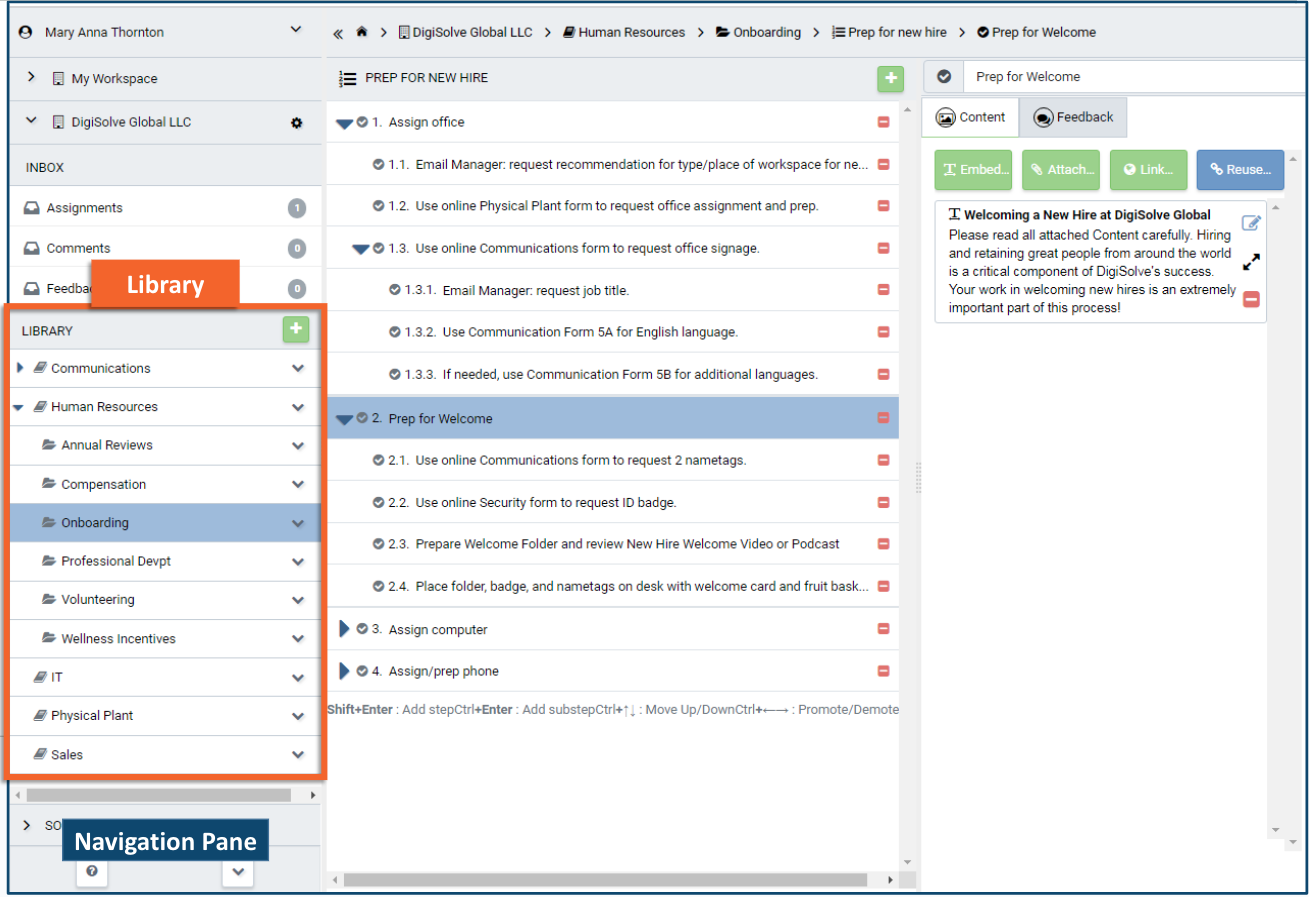Remove substep 1.3.2 Communication Form 5A
1309x897 pixels.
pos(883,332)
